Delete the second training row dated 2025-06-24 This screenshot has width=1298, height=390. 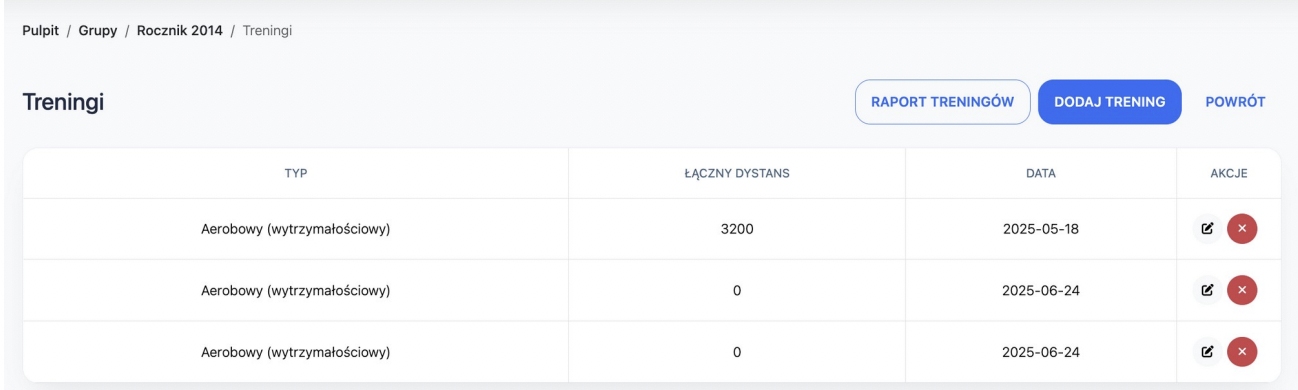tap(1242, 291)
